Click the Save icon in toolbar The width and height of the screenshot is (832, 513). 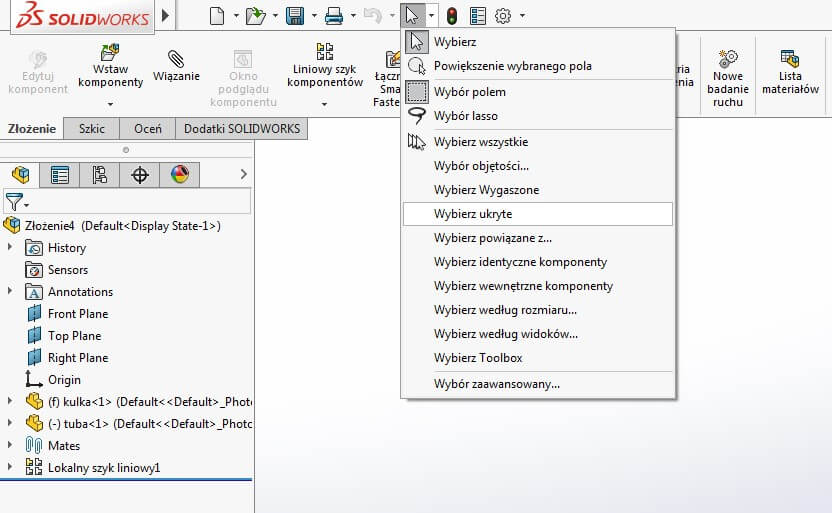[x=295, y=16]
